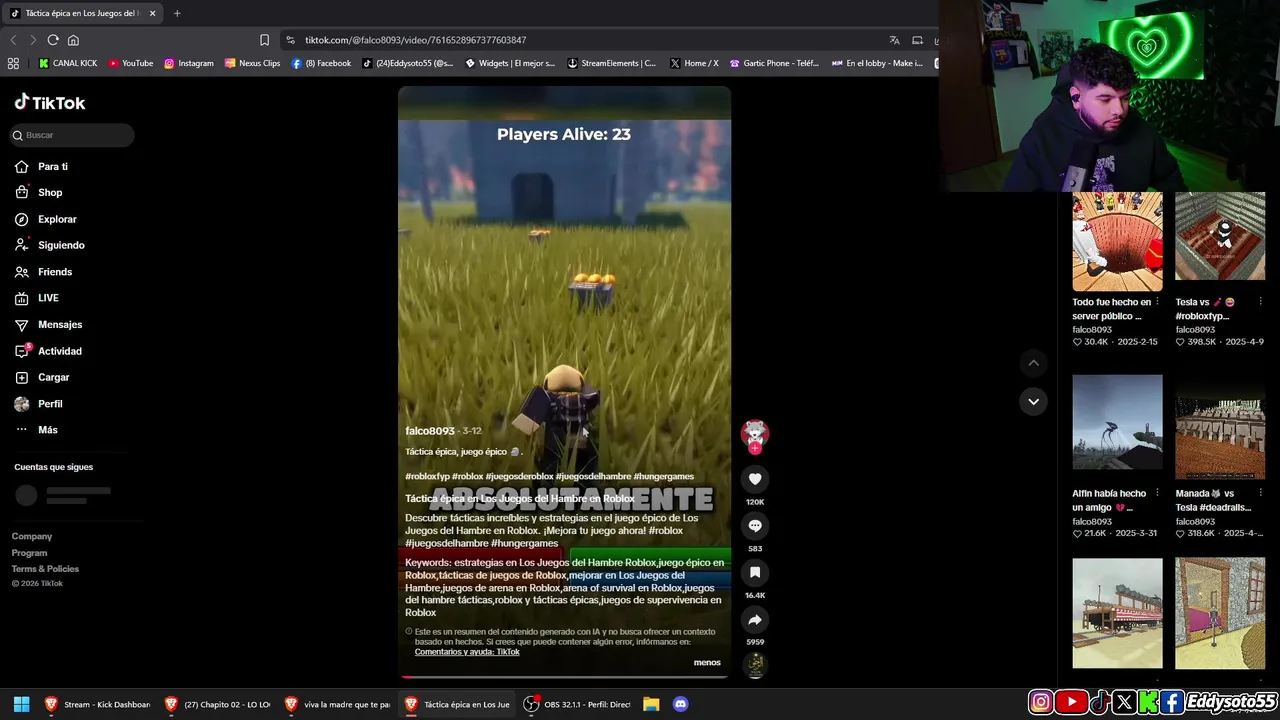Screen dimensions: 1280x720
Task: Open Gartic Phone bookmark
Action: (x=774, y=63)
